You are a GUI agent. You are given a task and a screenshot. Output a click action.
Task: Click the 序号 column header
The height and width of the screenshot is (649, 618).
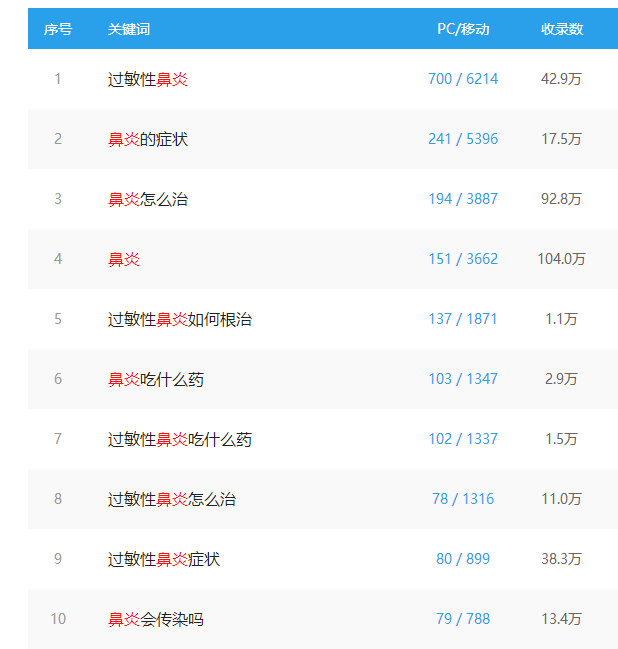[58, 29]
